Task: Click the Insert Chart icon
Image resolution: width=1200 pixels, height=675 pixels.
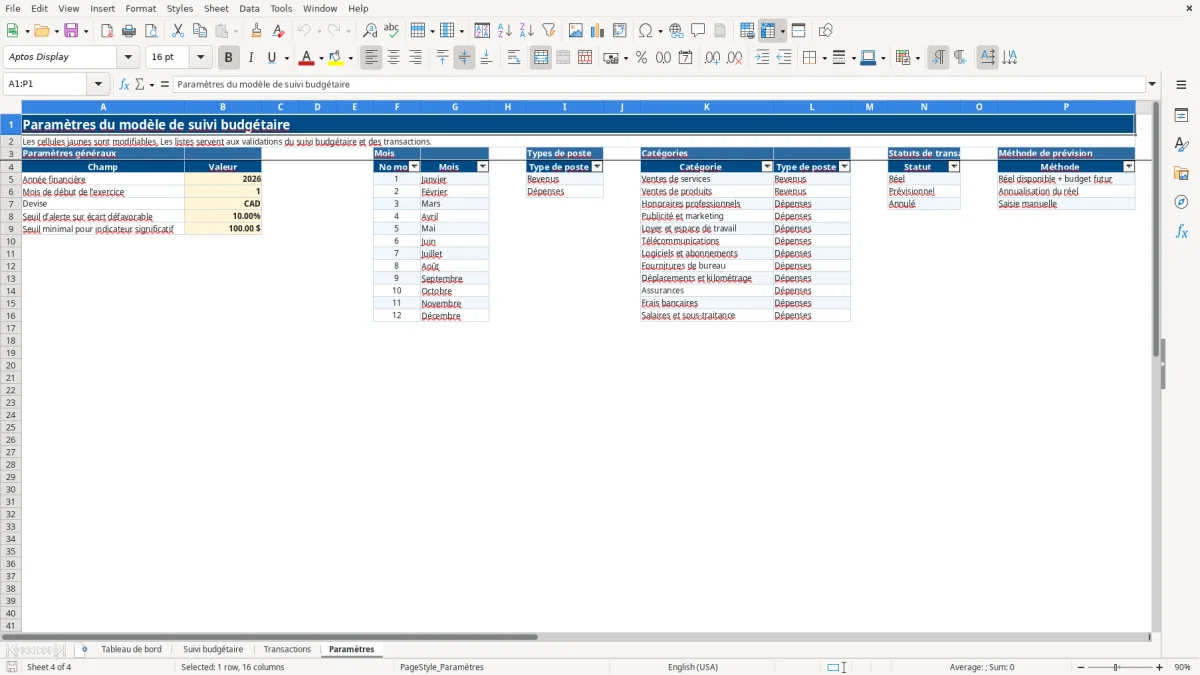Action: click(x=598, y=31)
